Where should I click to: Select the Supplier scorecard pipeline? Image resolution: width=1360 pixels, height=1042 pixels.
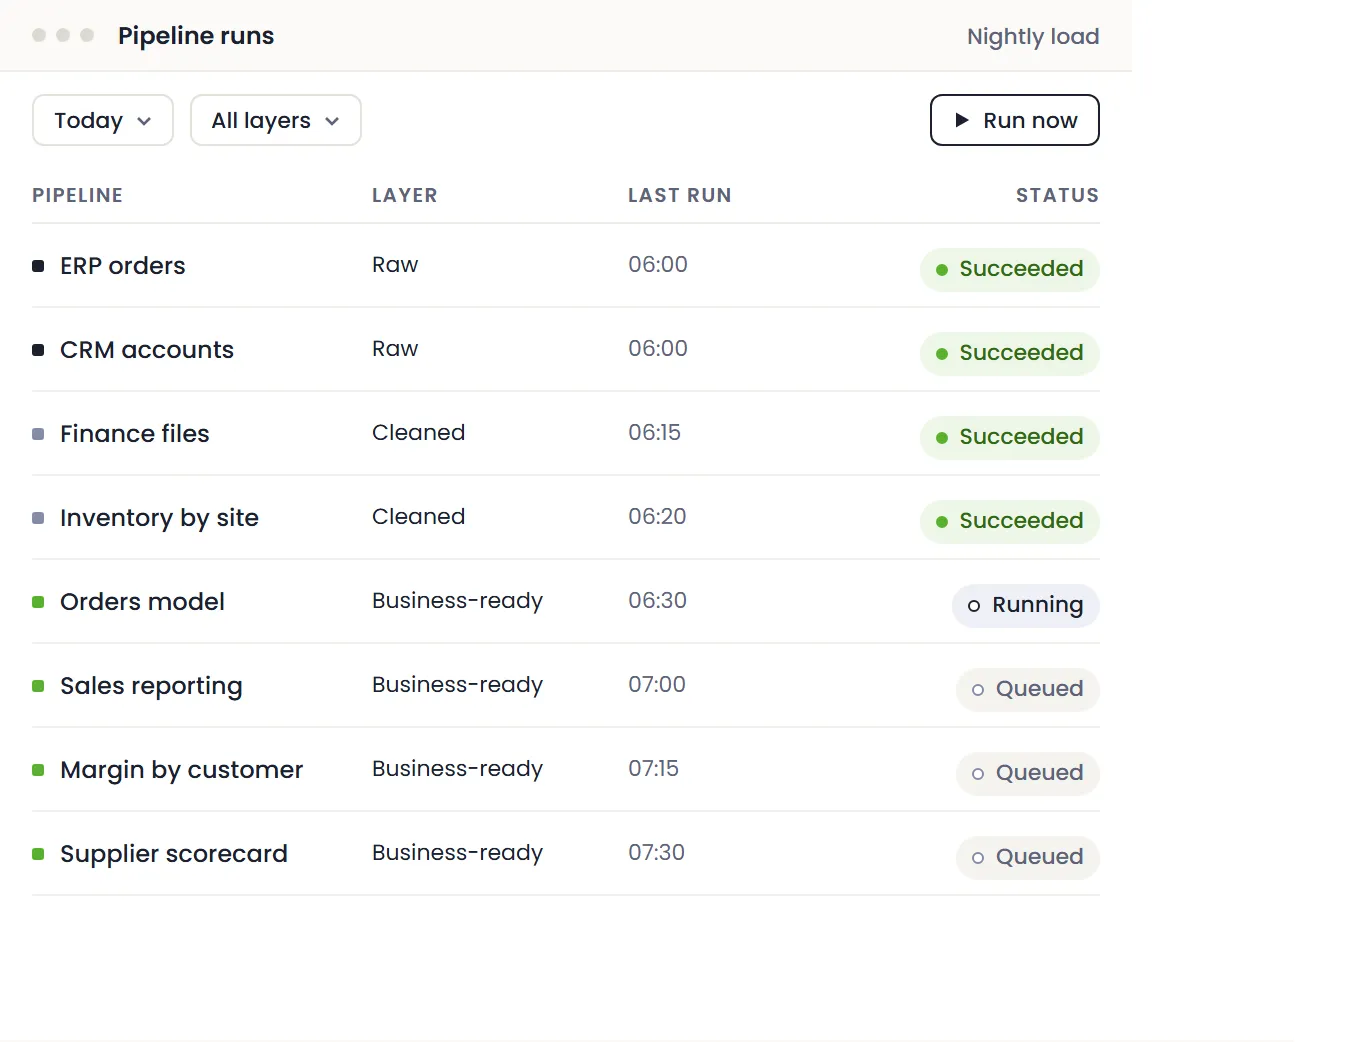[x=174, y=854]
